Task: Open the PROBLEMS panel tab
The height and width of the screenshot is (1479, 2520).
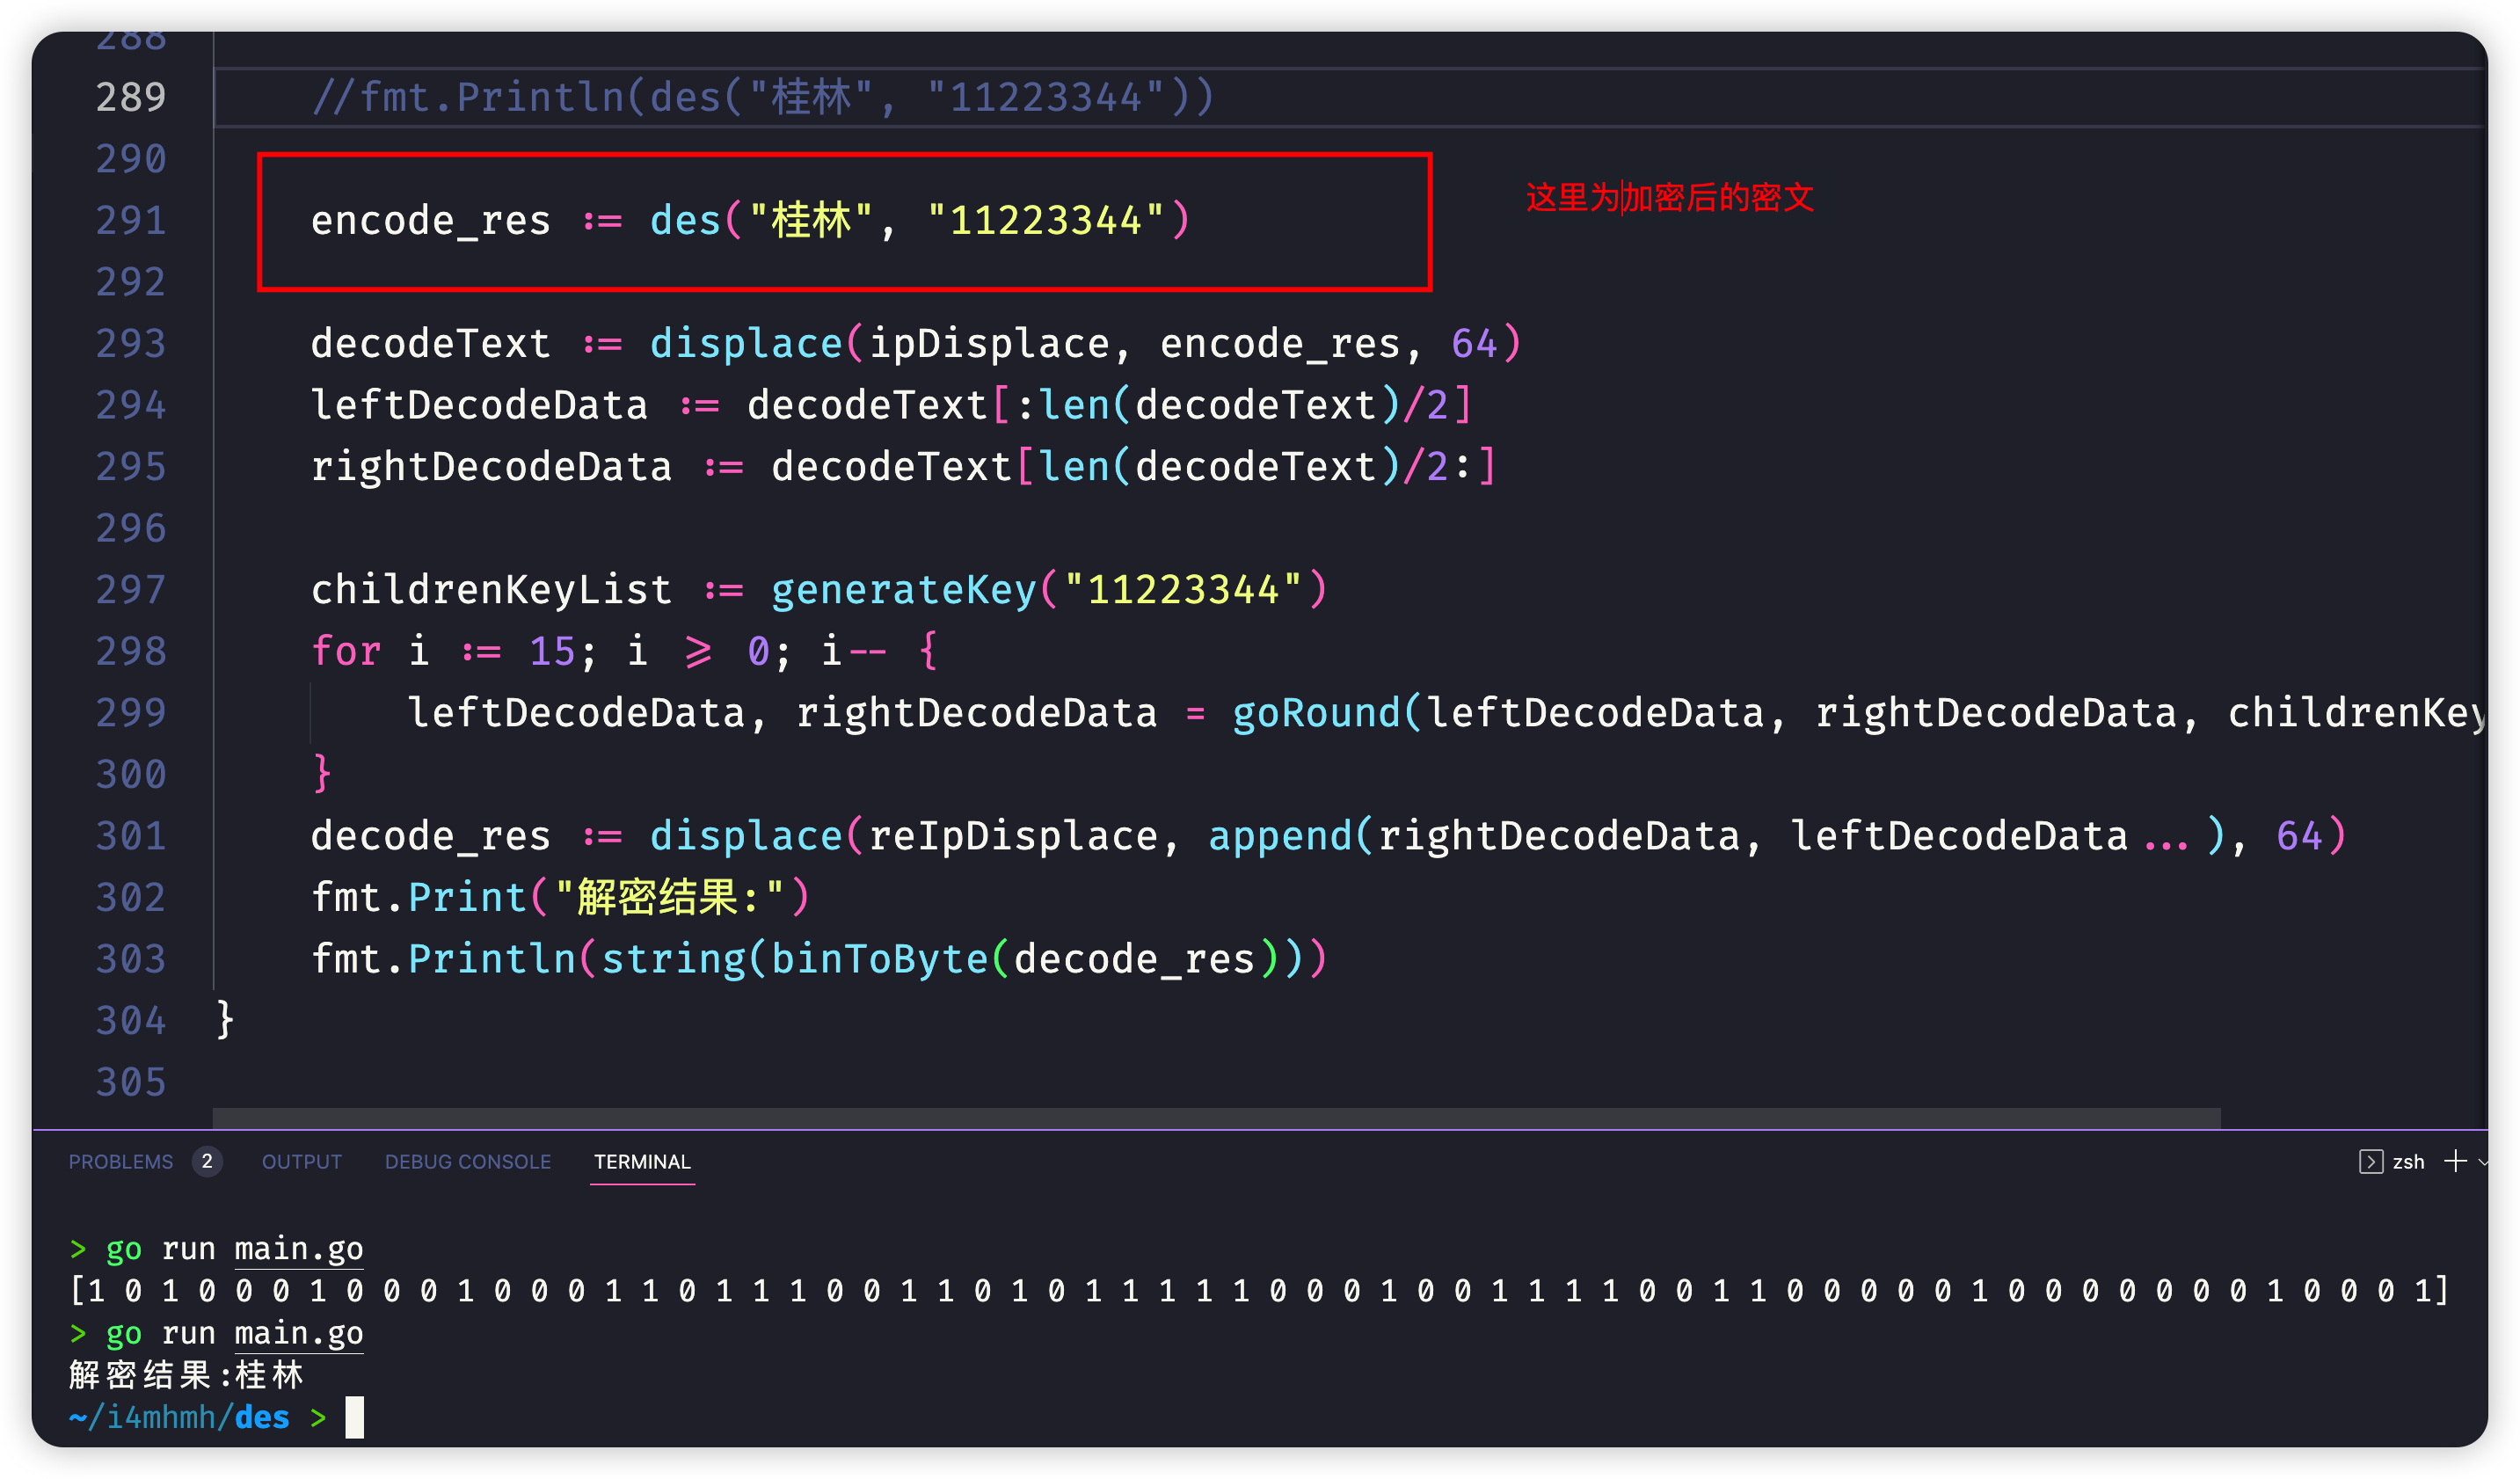Action: [x=120, y=1162]
